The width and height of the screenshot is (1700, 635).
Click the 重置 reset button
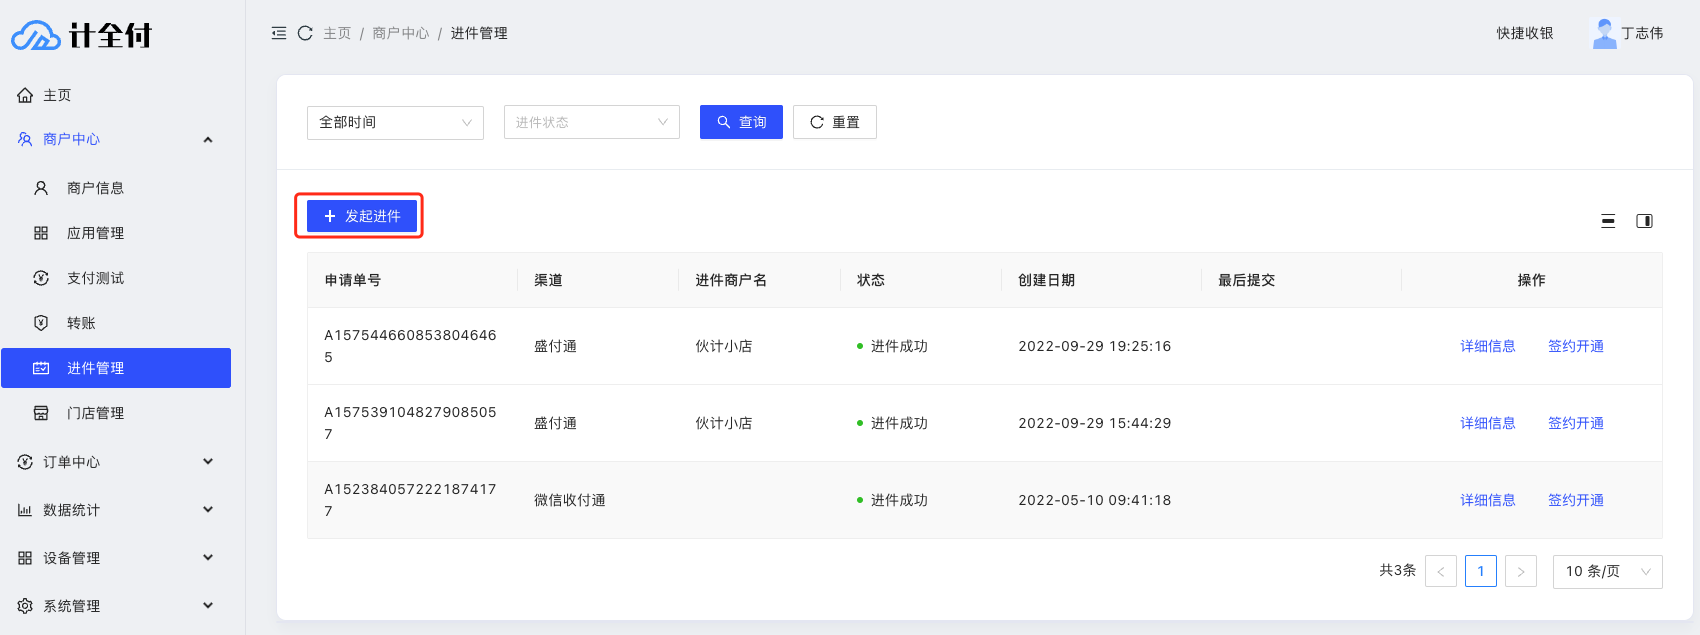835,122
